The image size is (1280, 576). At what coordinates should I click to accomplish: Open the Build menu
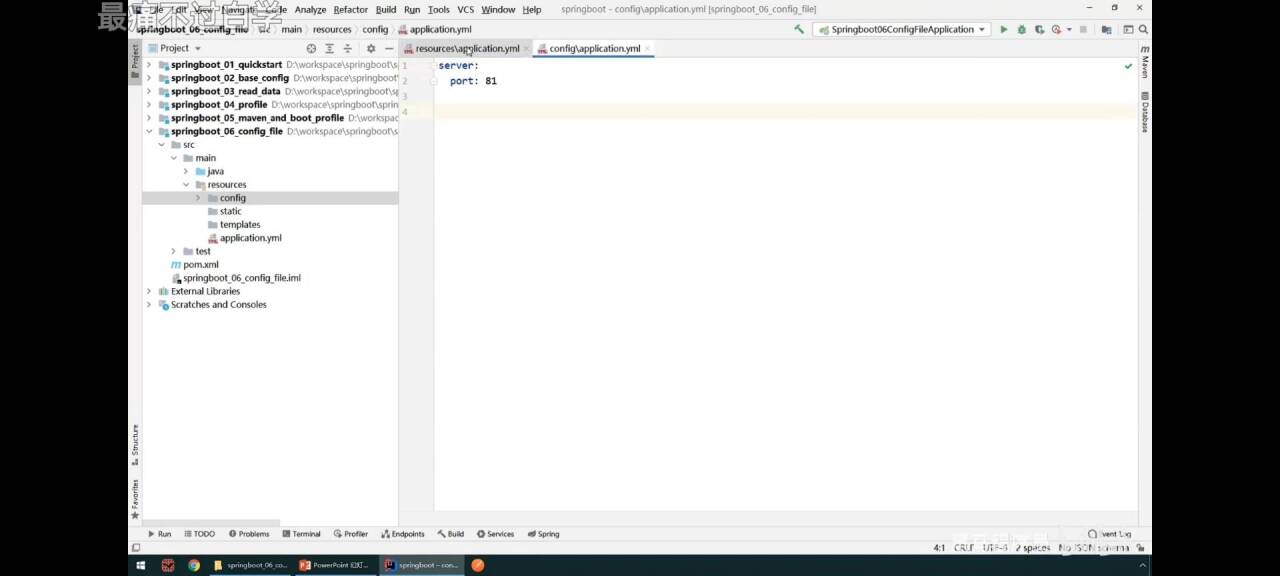(x=386, y=9)
